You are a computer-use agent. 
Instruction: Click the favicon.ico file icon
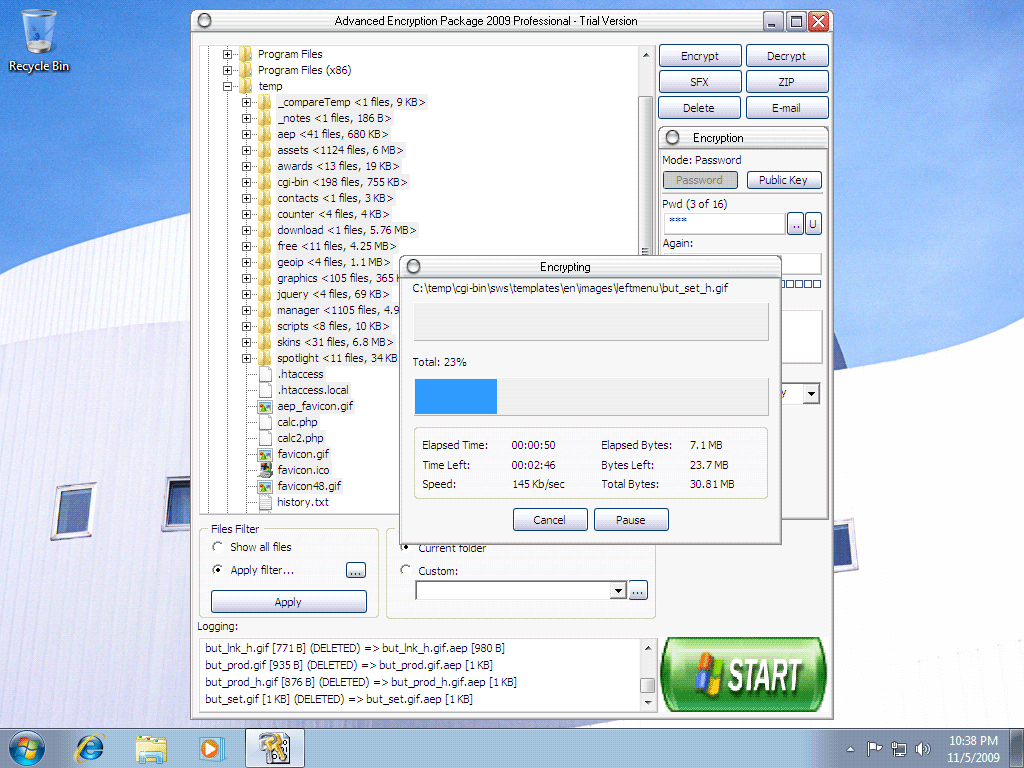[264, 470]
